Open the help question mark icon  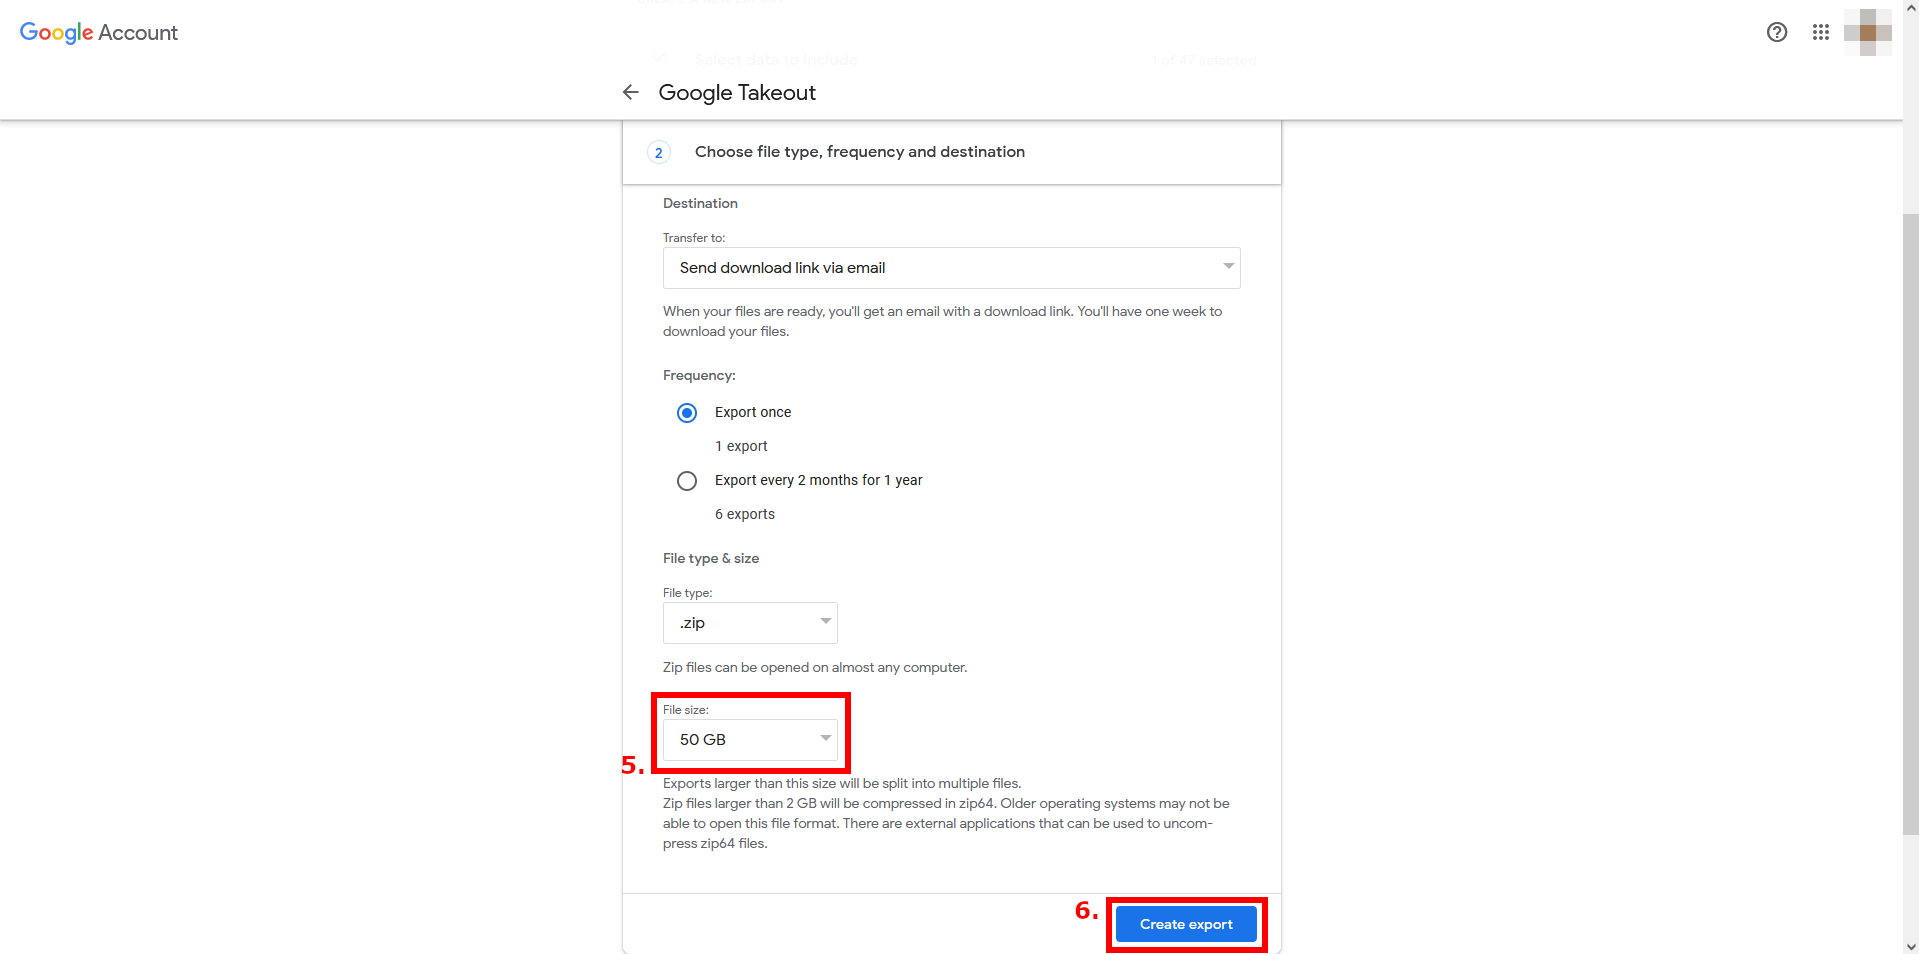point(1777,32)
